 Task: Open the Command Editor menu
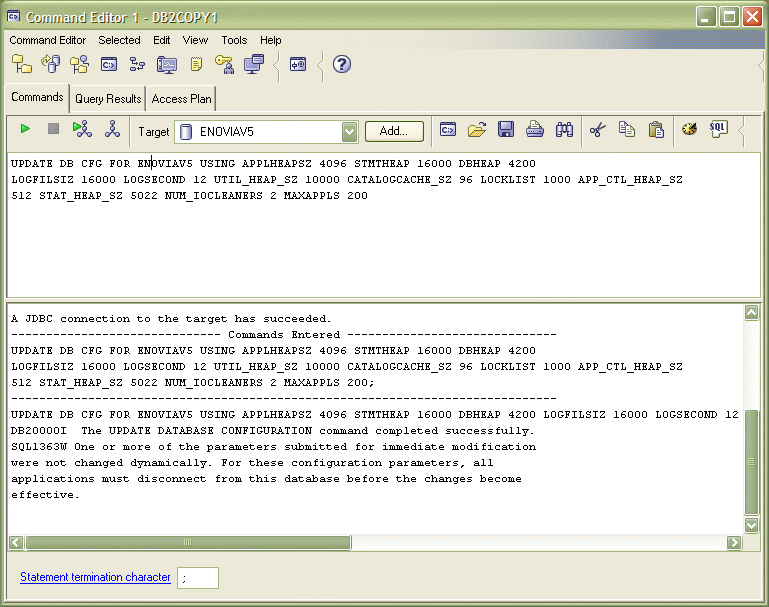pos(48,40)
